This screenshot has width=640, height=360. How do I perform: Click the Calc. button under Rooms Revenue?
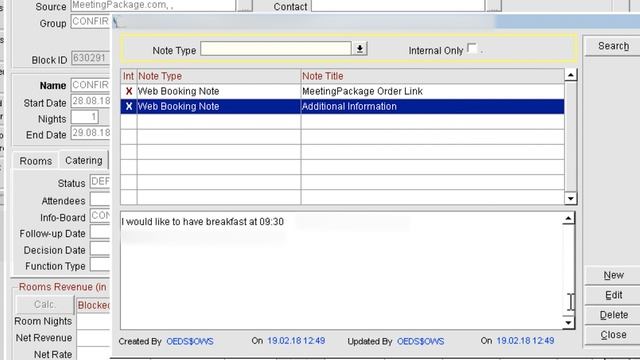tap(44, 304)
